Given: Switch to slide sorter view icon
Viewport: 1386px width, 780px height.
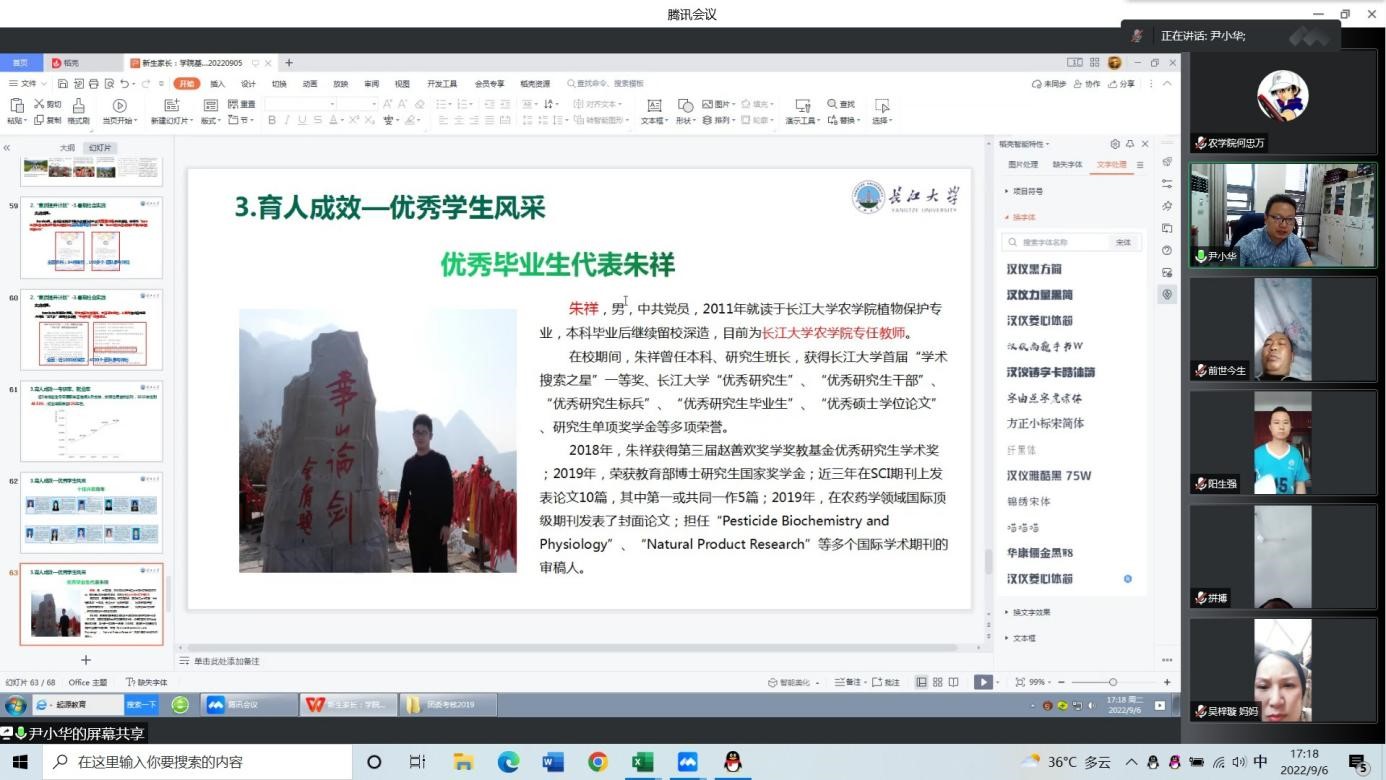Looking at the screenshot, I should pos(937,682).
